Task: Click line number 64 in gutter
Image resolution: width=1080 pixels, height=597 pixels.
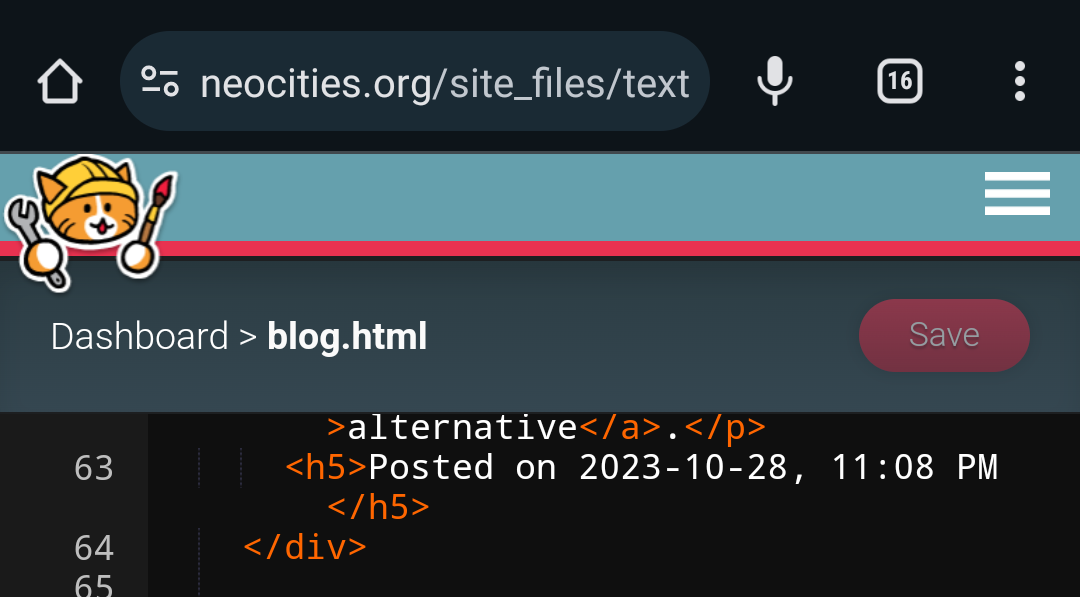Action: click(x=94, y=549)
